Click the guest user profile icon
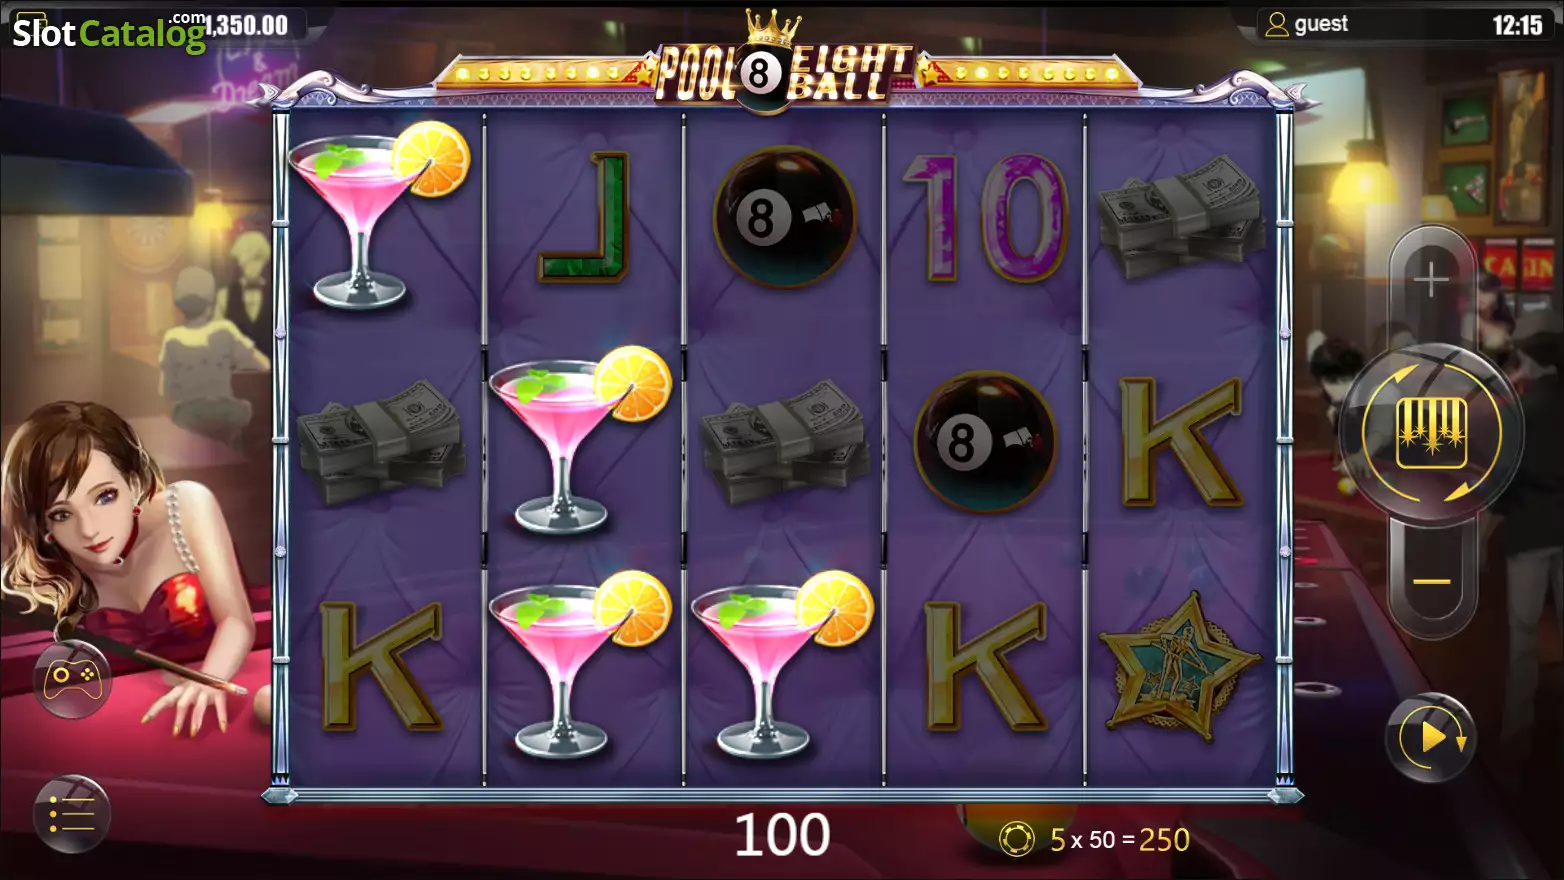 (1277, 24)
